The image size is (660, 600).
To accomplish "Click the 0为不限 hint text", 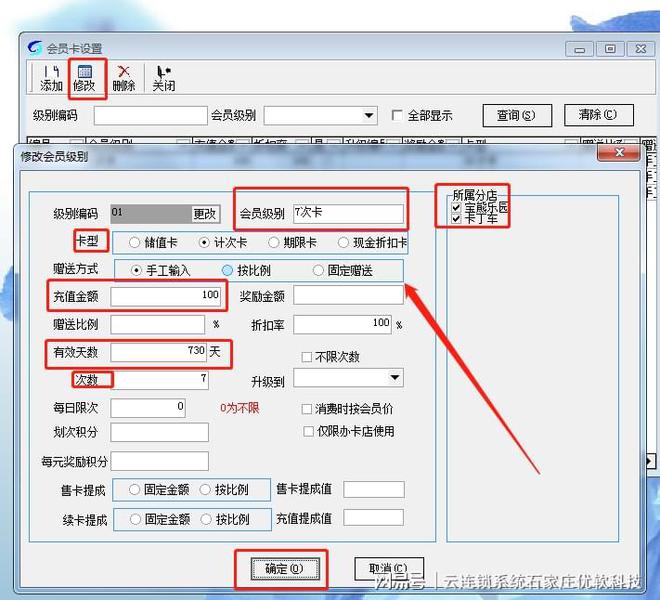I will (240, 408).
